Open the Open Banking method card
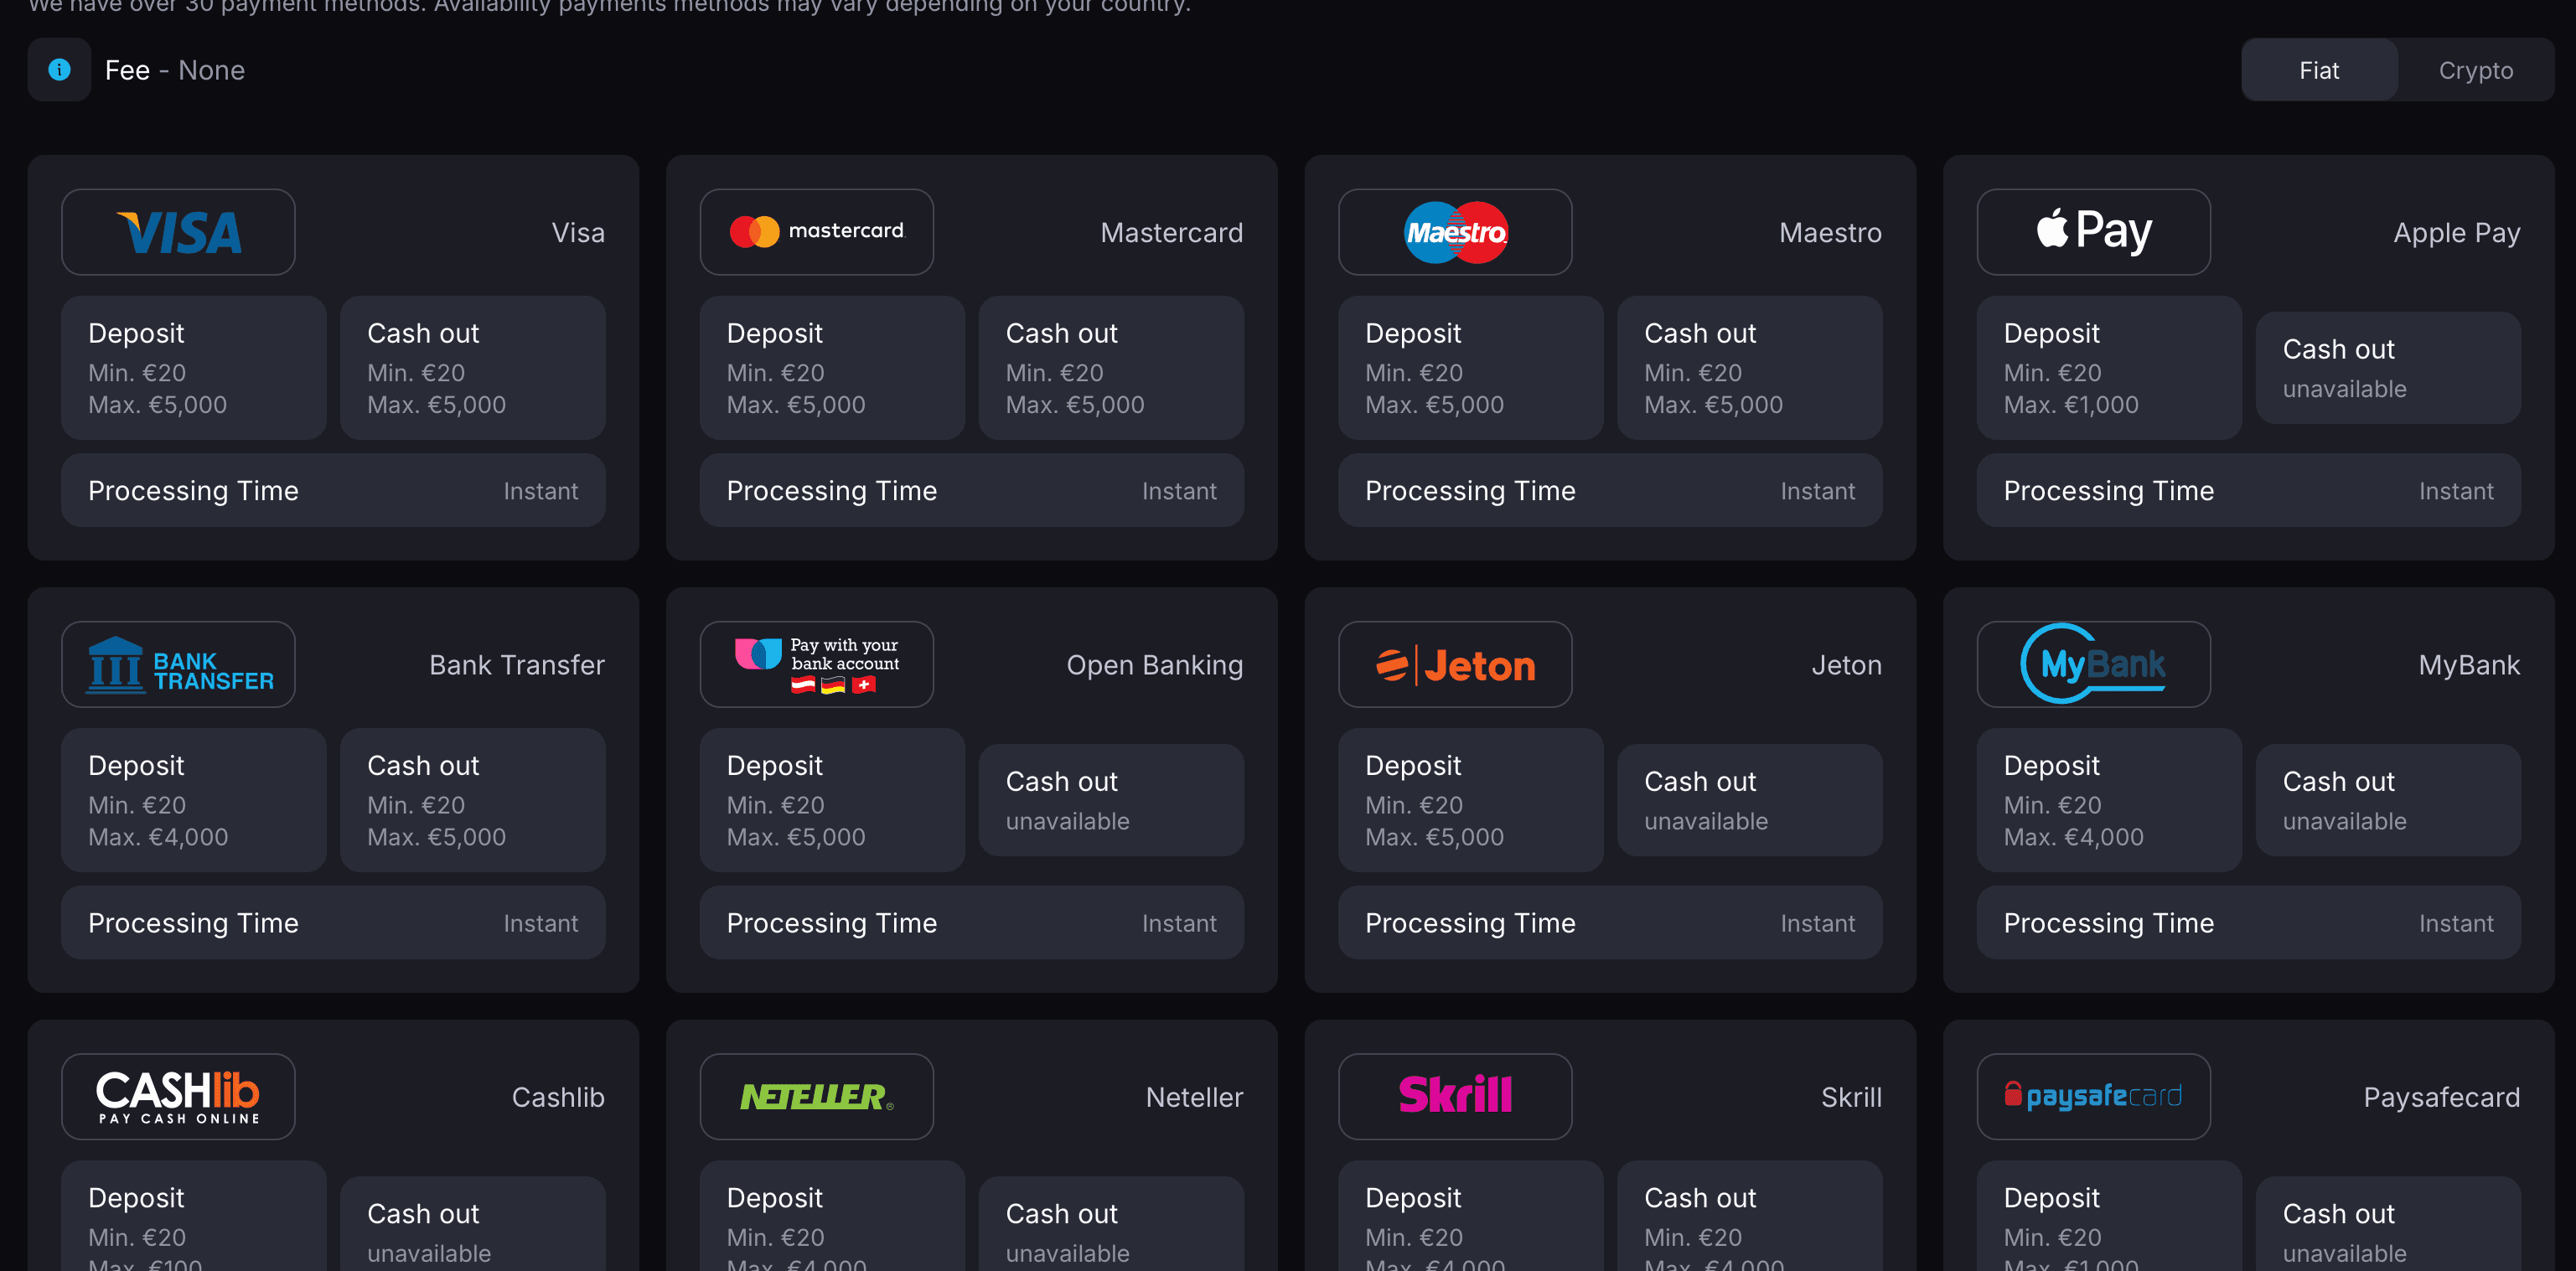Image resolution: width=2576 pixels, height=1271 pixels. [x=816, y=664]
